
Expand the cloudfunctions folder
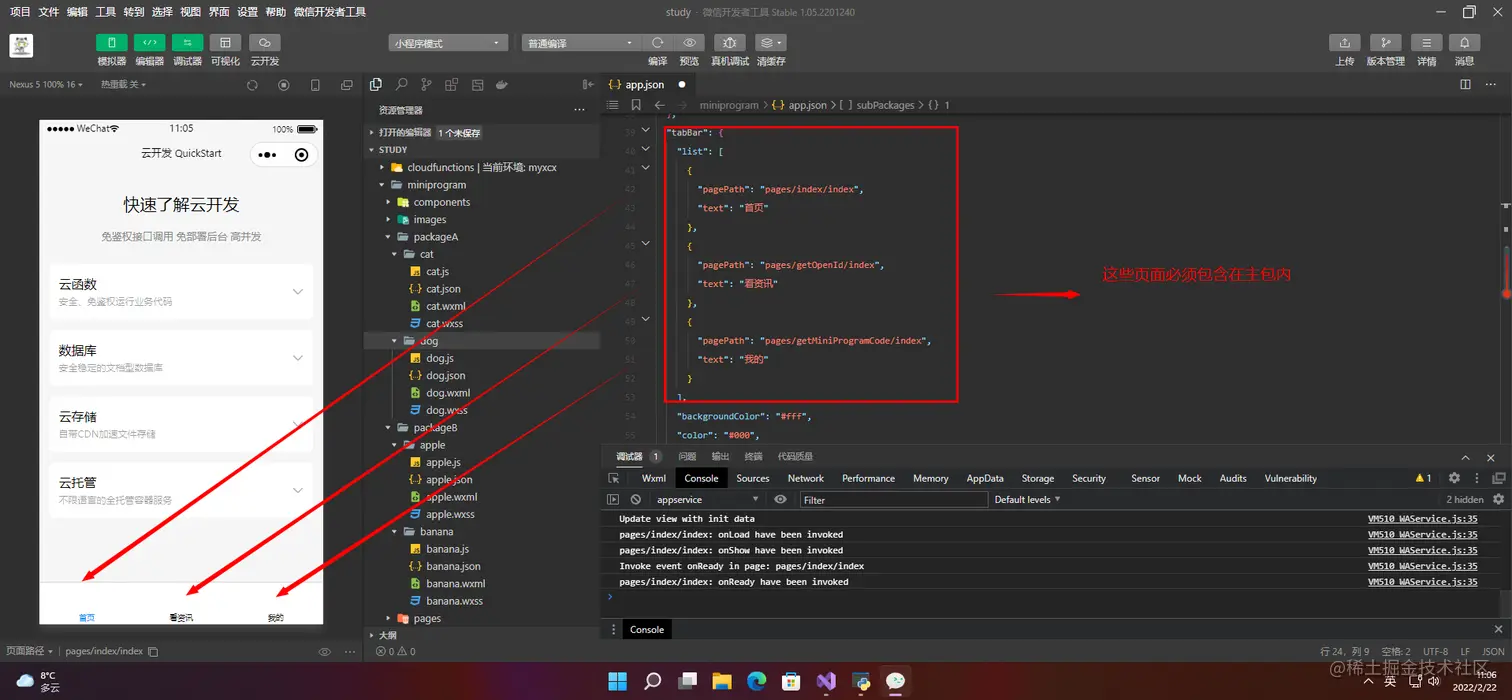click(483, 168)
